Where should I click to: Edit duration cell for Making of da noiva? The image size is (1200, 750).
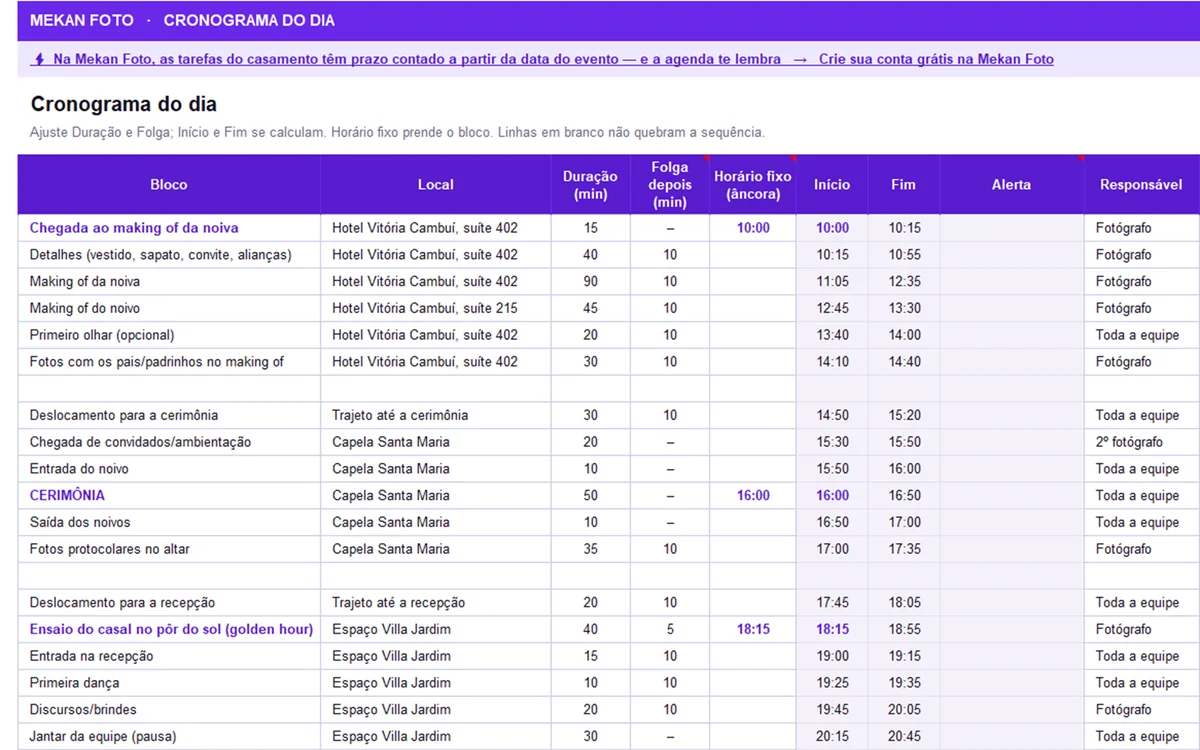[590, 281]
